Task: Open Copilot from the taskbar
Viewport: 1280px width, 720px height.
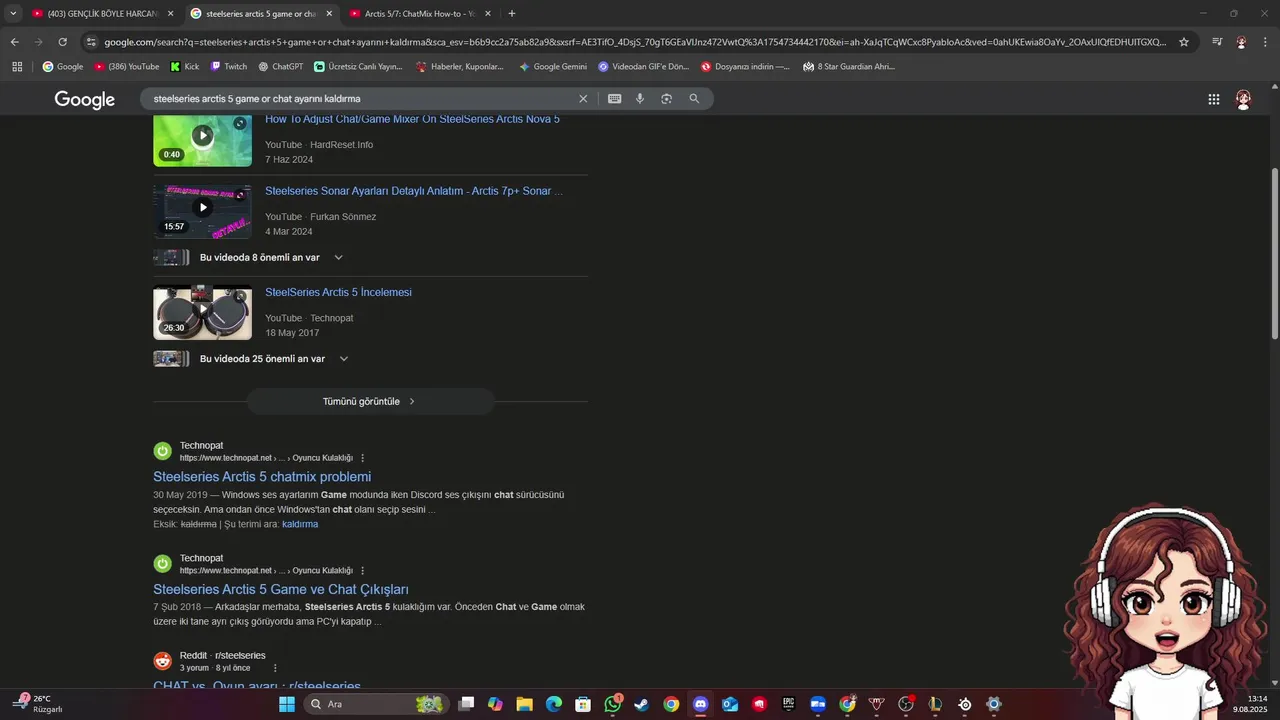Action: point(495,704)
